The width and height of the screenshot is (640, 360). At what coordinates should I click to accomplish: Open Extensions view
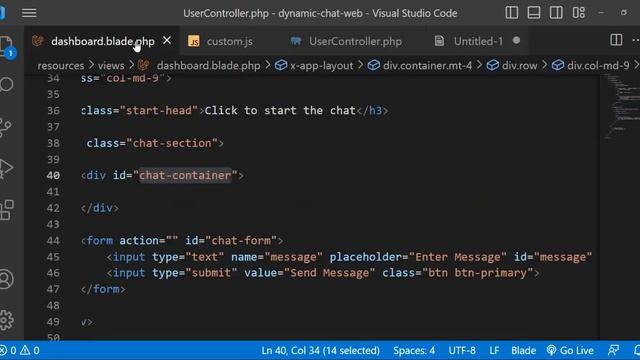point(7,210)
